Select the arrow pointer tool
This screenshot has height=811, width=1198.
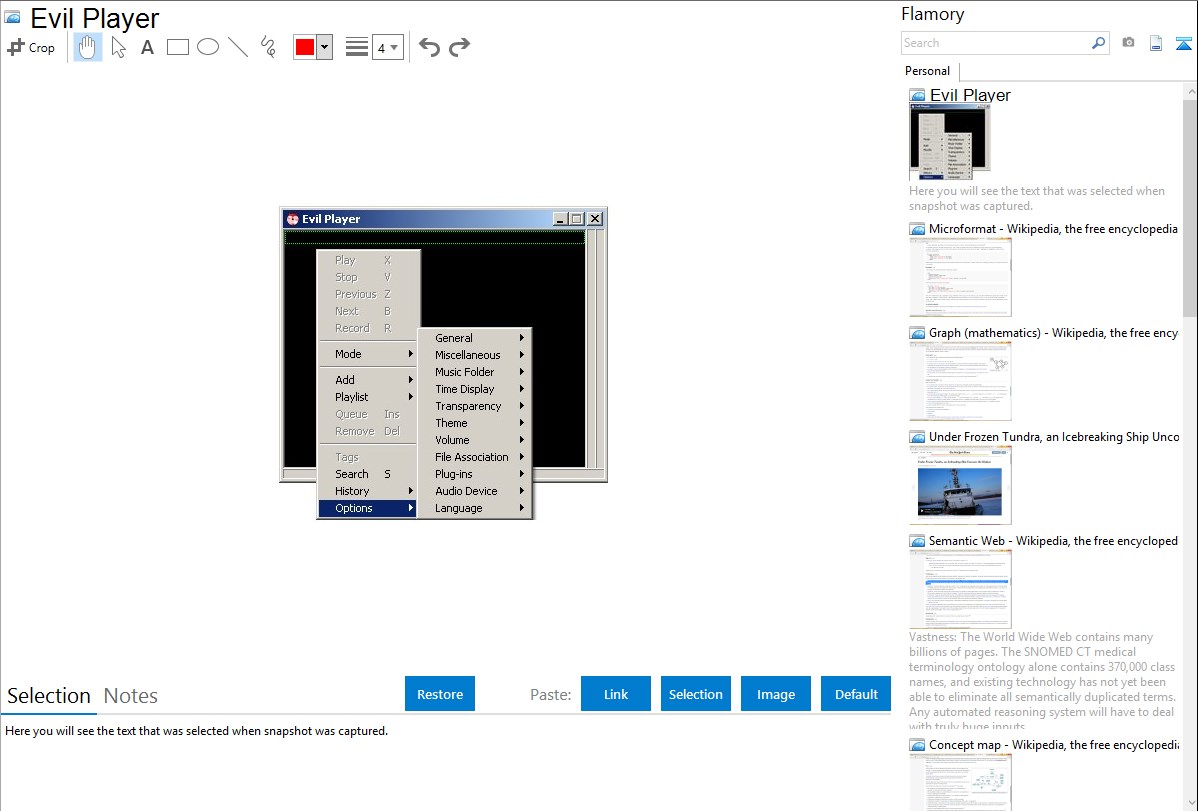tap(118, 47)
